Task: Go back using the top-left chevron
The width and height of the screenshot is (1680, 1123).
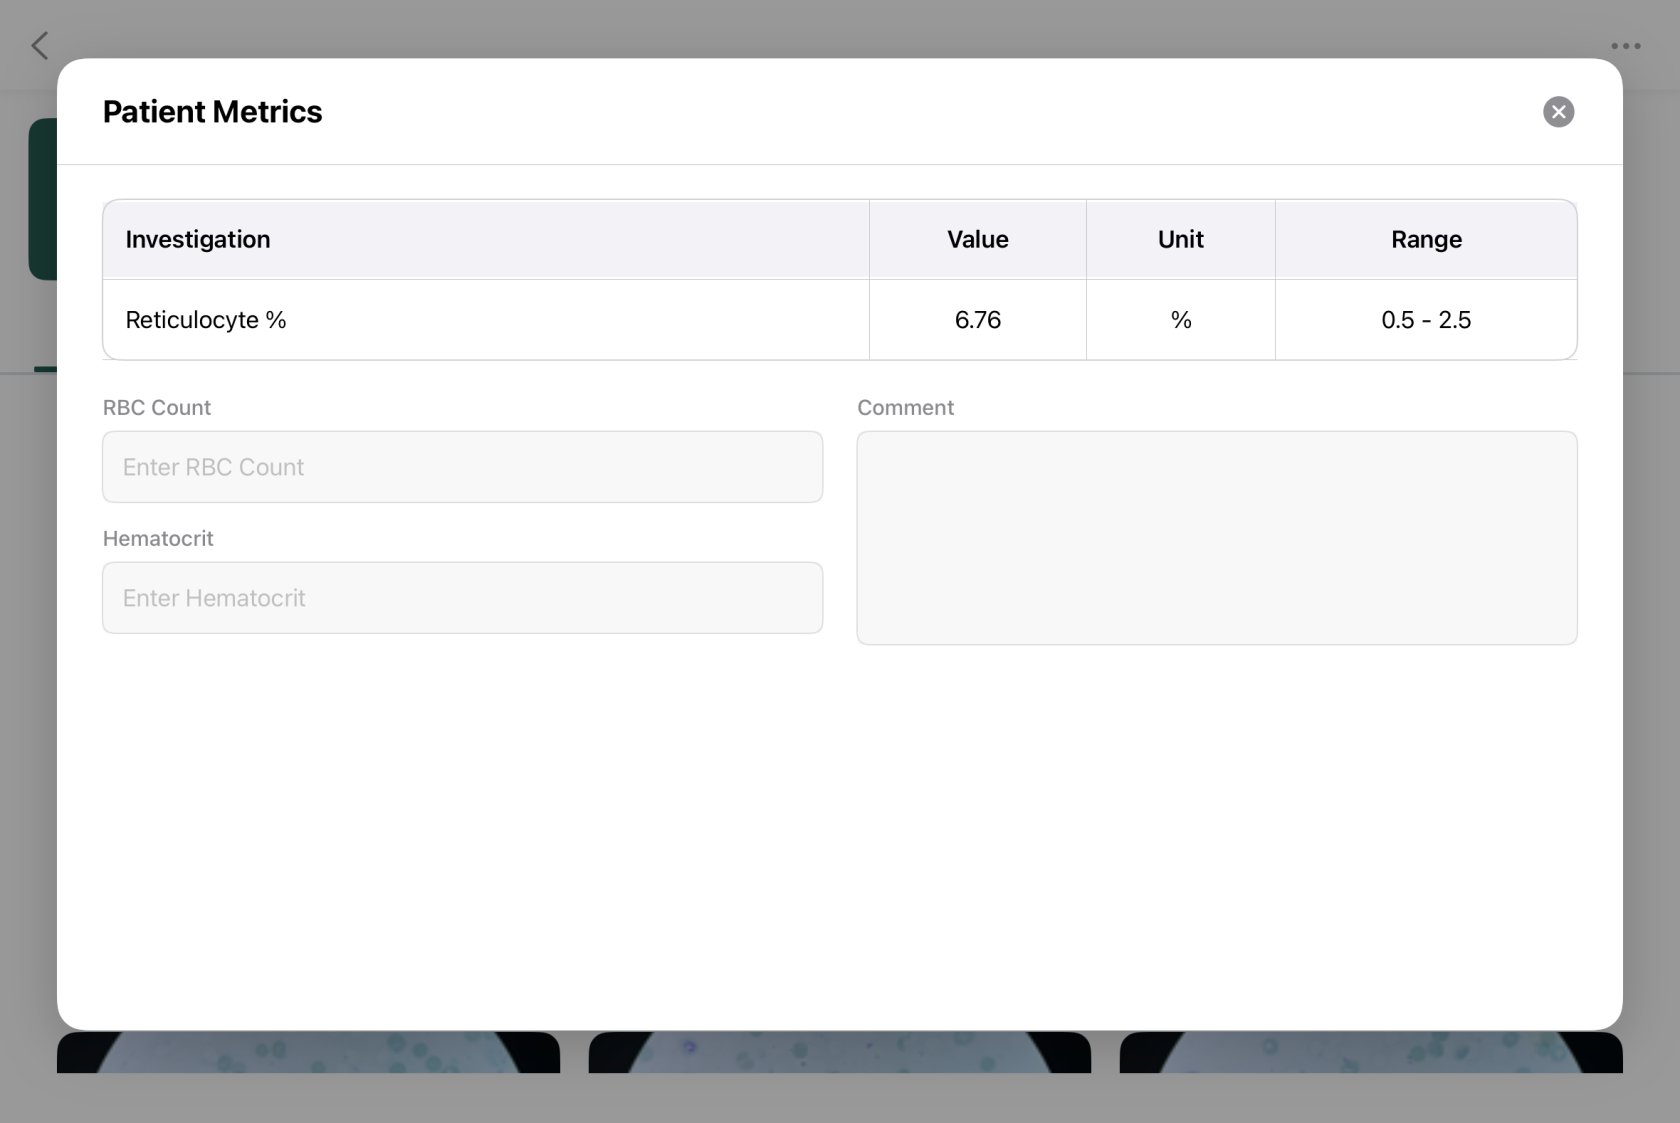Action: click(40, 45)
